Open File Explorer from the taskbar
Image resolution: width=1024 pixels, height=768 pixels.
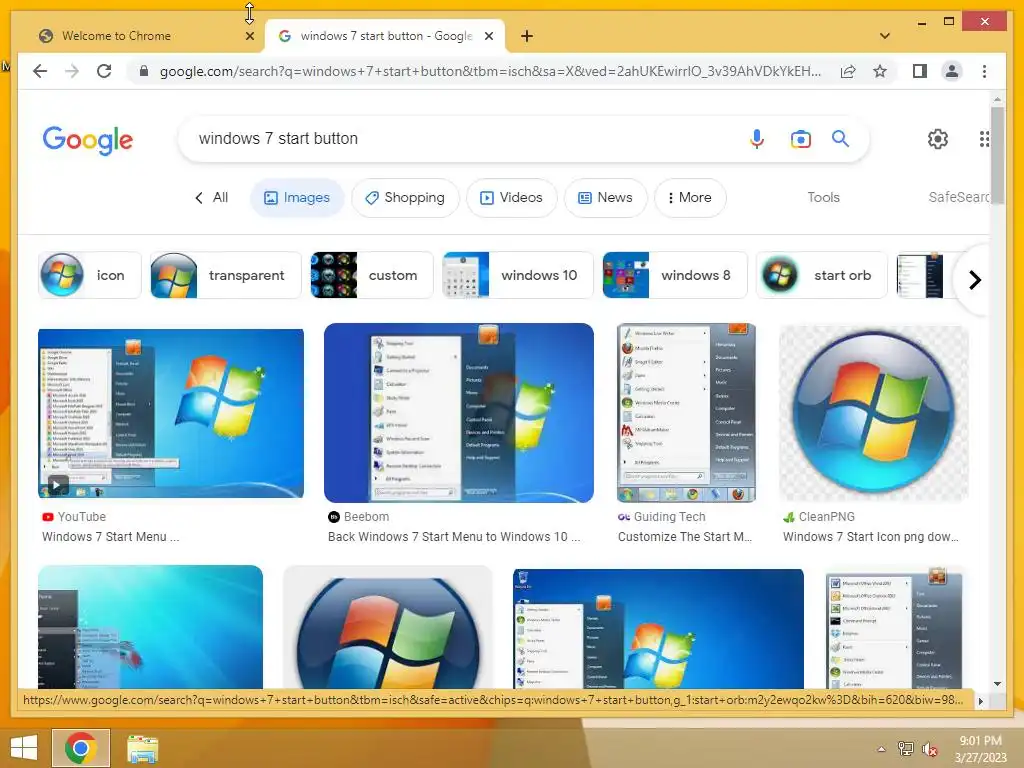(142, 748)
